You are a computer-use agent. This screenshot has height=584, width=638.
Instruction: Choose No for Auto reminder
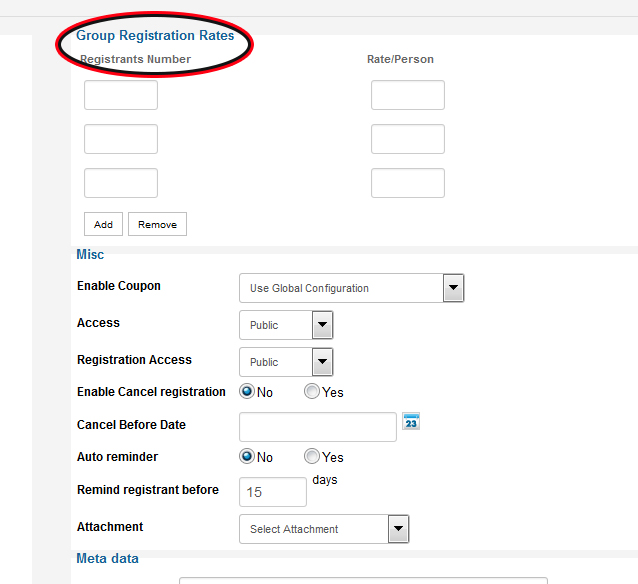coord(247,457)
